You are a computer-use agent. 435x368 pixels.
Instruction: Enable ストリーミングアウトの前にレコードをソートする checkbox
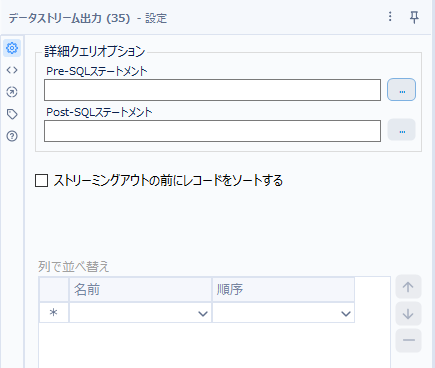42,181
